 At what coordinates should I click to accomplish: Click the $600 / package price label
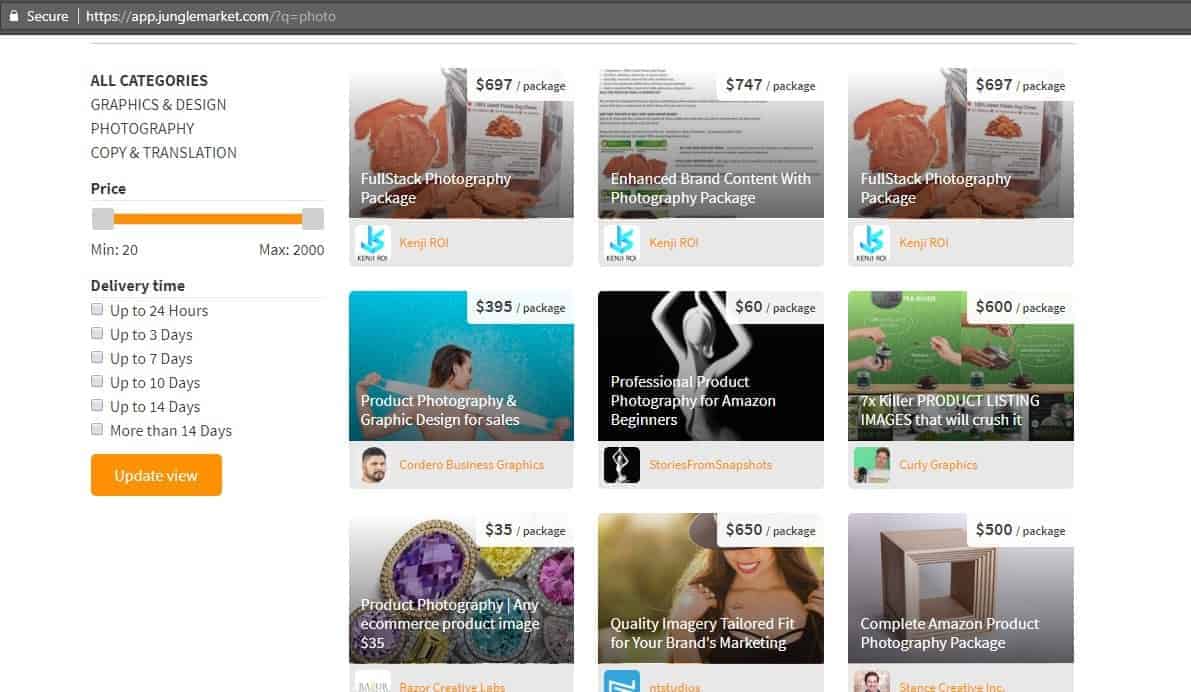tap(1019, 307)
